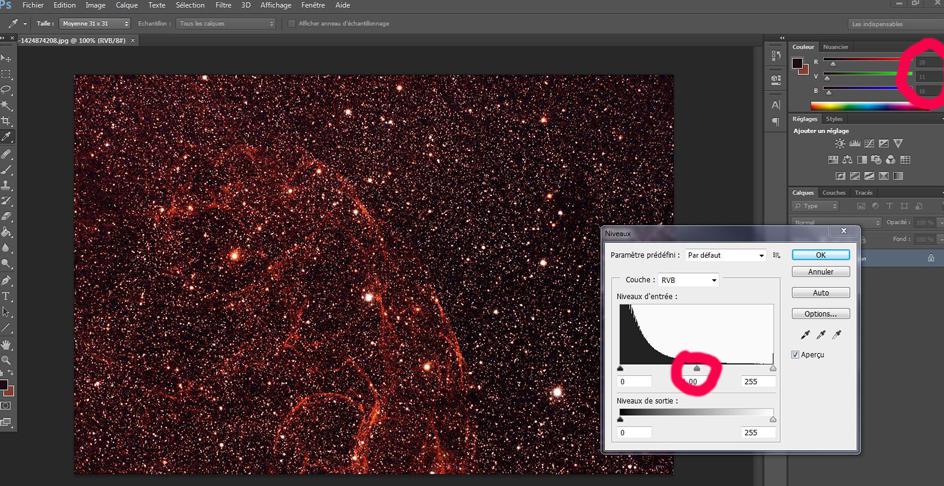Open the Les indispensables workspace dropdown

point(896,24)
